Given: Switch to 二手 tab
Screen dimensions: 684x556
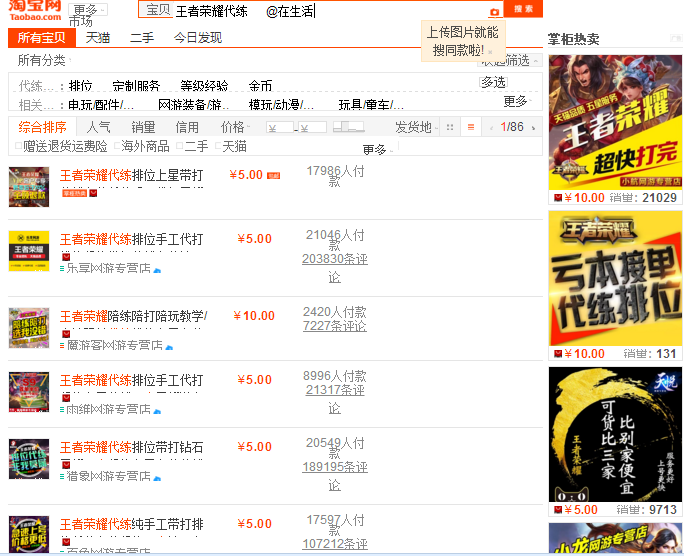Looking at the screenshot, I should click(142, 38).
